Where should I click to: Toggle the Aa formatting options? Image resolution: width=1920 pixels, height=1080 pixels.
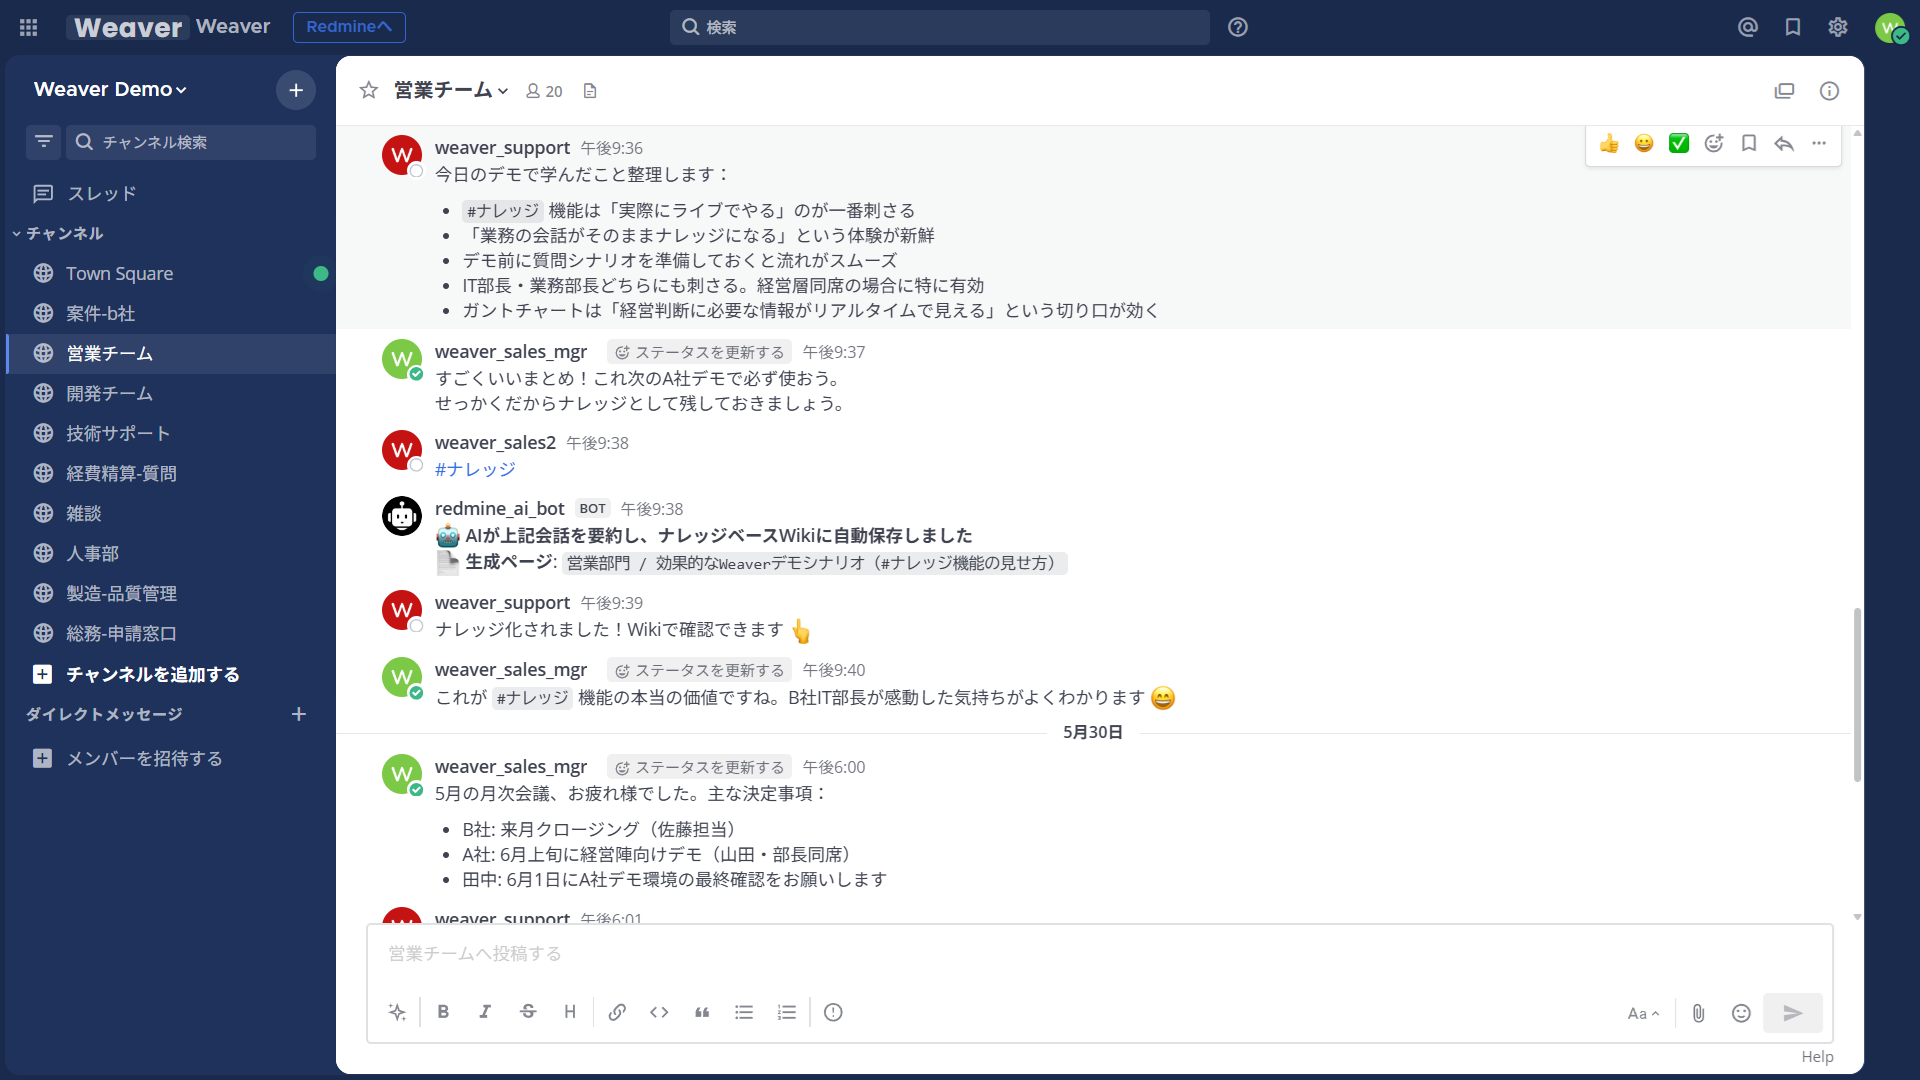click(1643, 1013)
